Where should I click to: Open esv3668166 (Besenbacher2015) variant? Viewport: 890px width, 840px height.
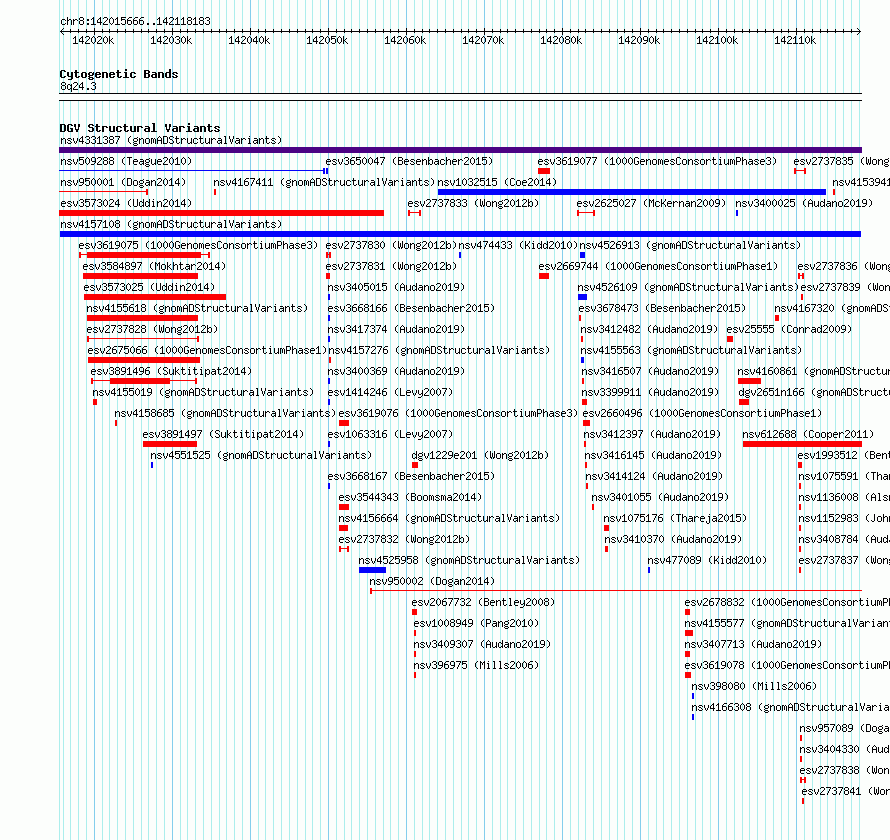[412, 308]
